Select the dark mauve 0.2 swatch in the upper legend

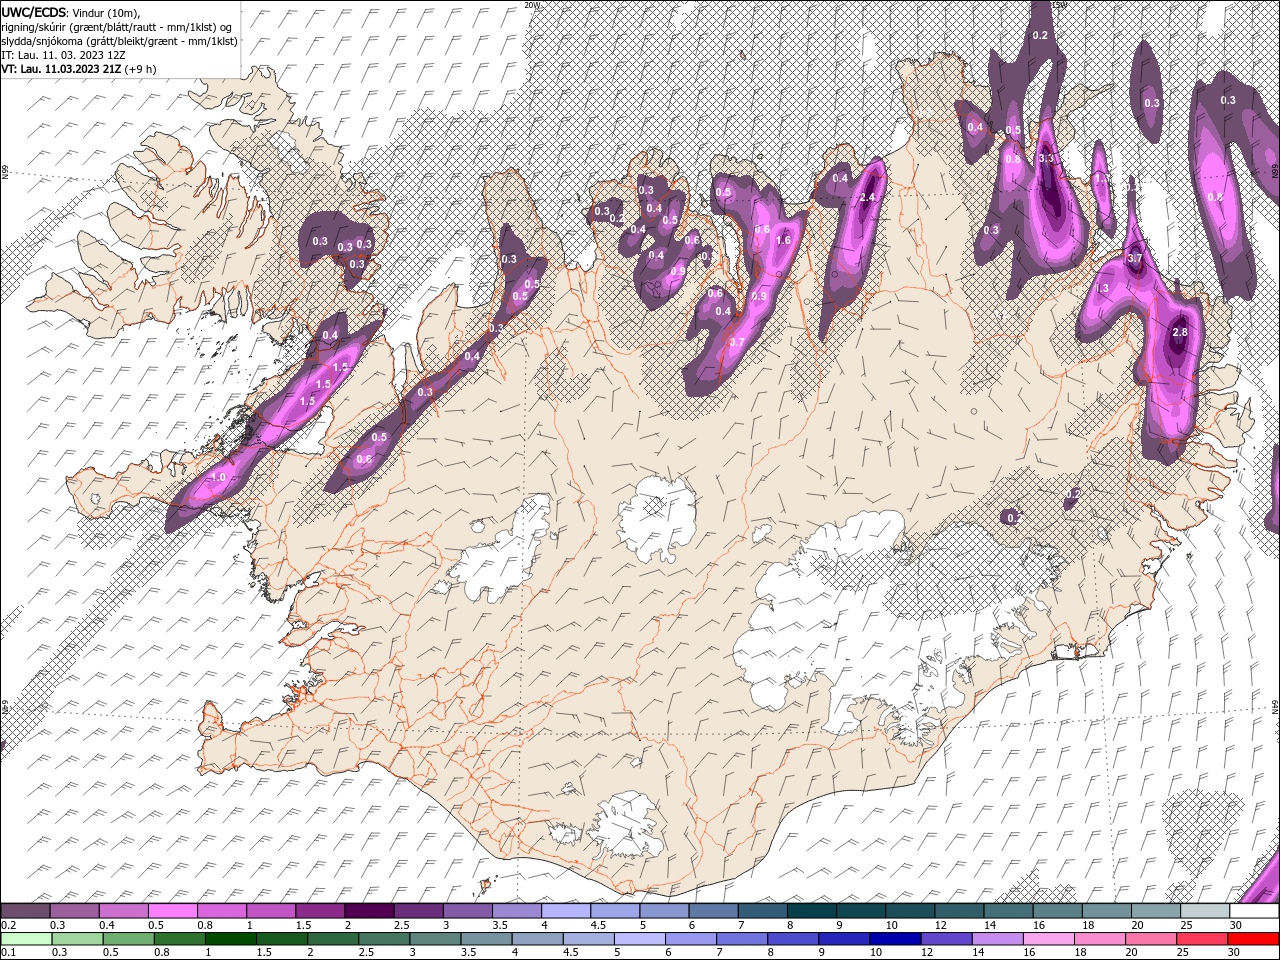pos(25,911)
